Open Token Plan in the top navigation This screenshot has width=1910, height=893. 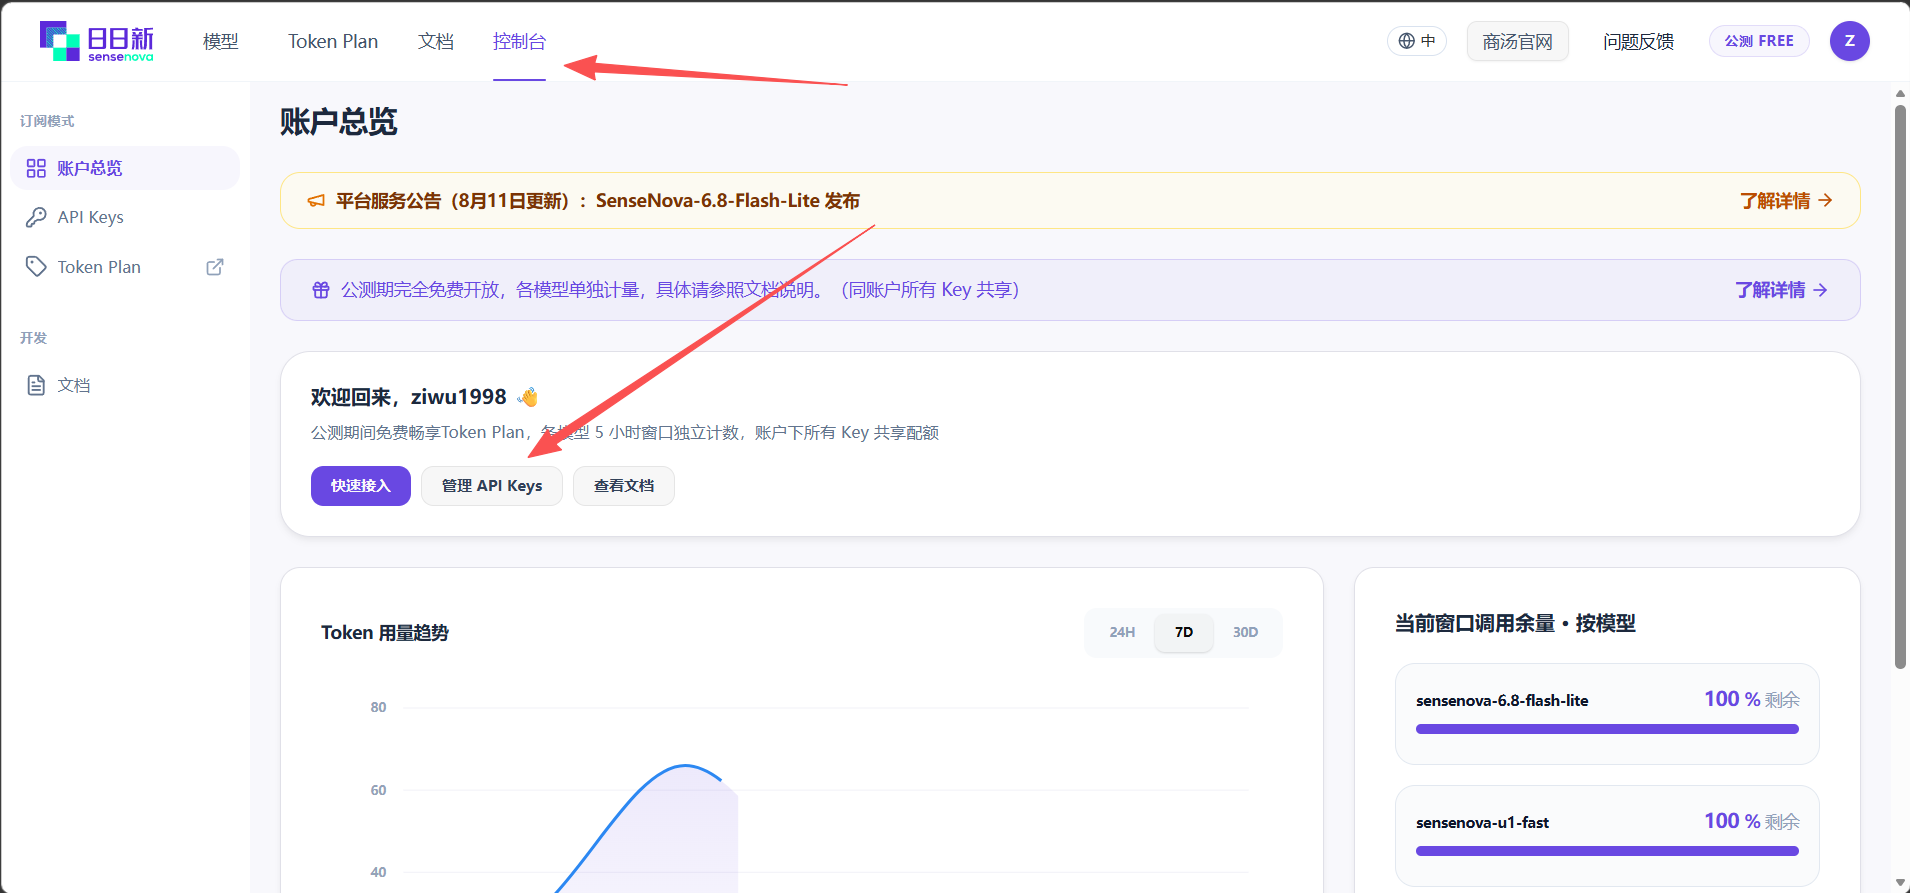coord(333,41)
